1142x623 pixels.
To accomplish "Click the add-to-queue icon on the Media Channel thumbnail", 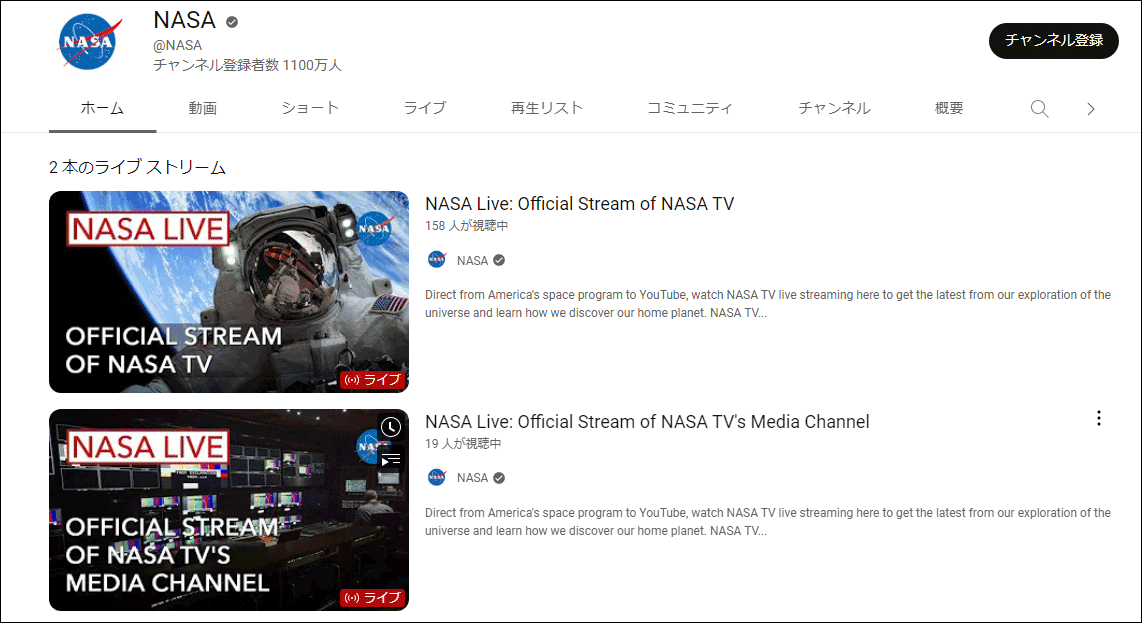I will click(x=391, y=459).
